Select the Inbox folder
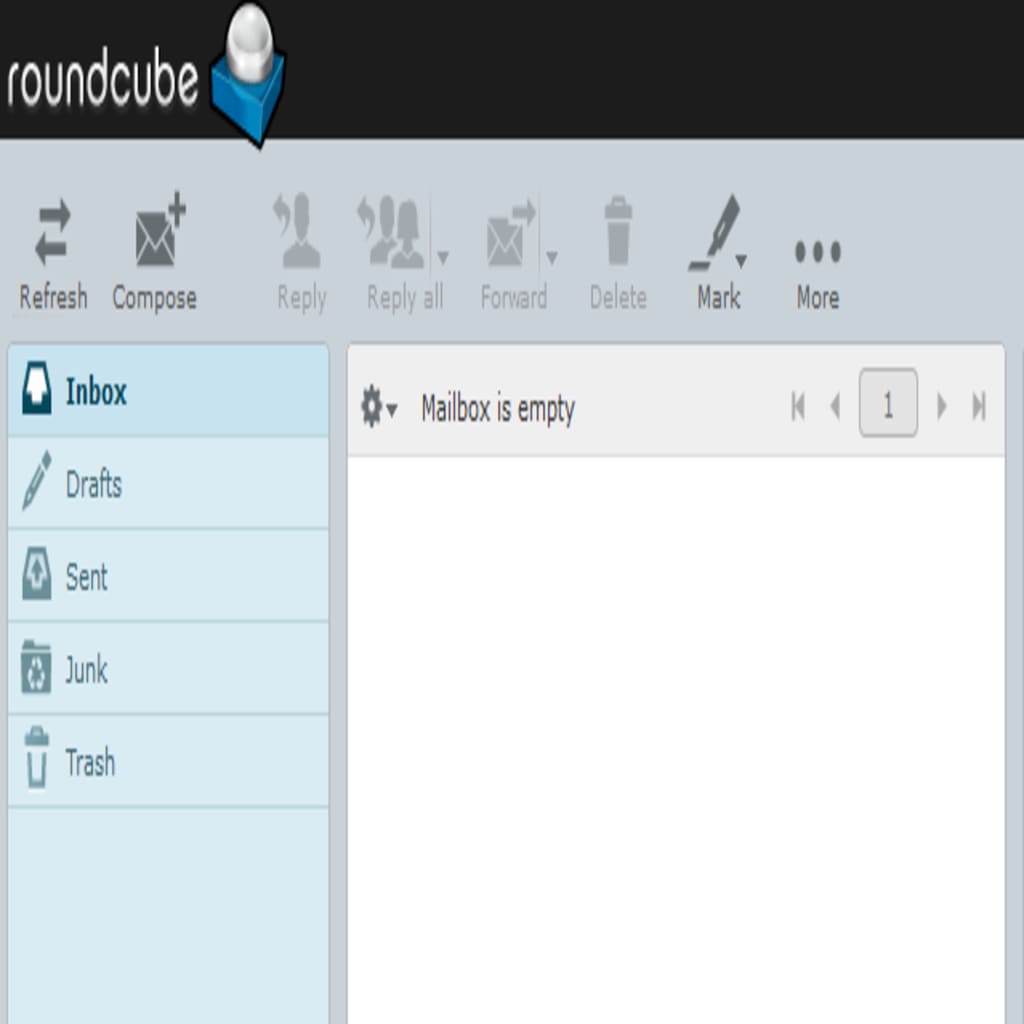 pos(168,391)
